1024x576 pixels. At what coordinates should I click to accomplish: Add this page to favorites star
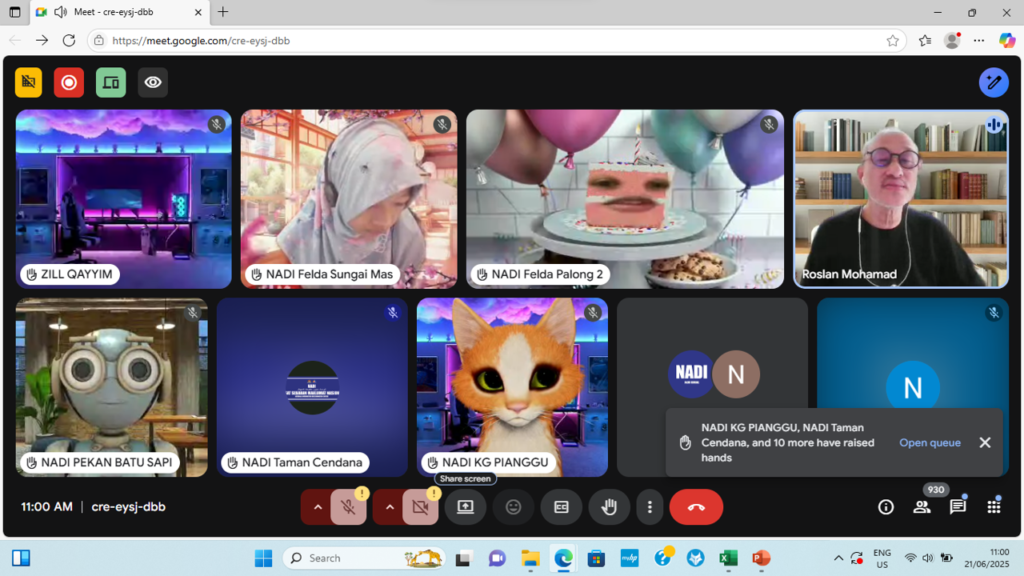click(892, 40)
